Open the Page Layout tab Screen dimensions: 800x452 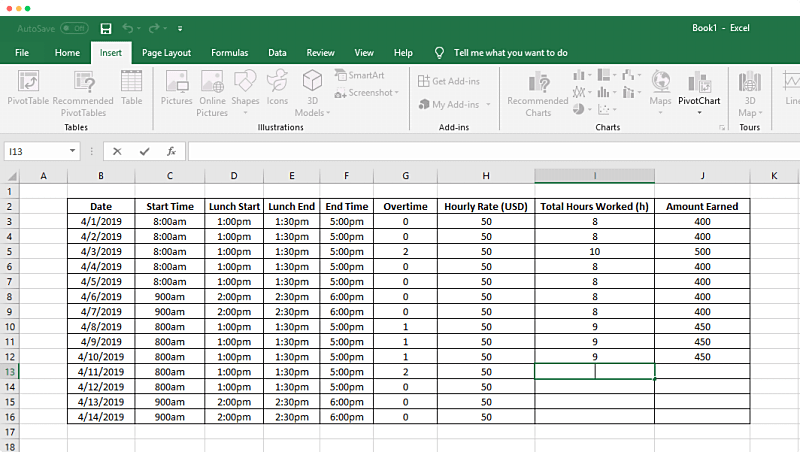click(x=166, y=52)
